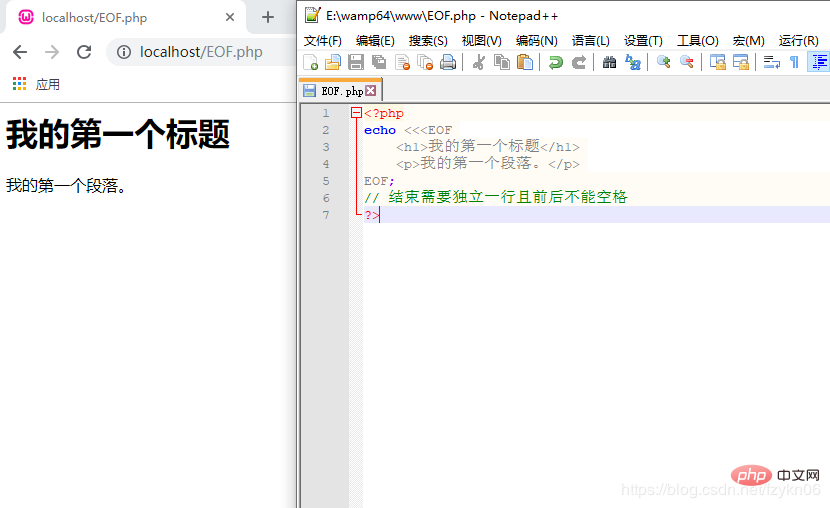Reload the localhost page
The height and width of the screenshot is (508, 830).
click(x=84, y=52)
